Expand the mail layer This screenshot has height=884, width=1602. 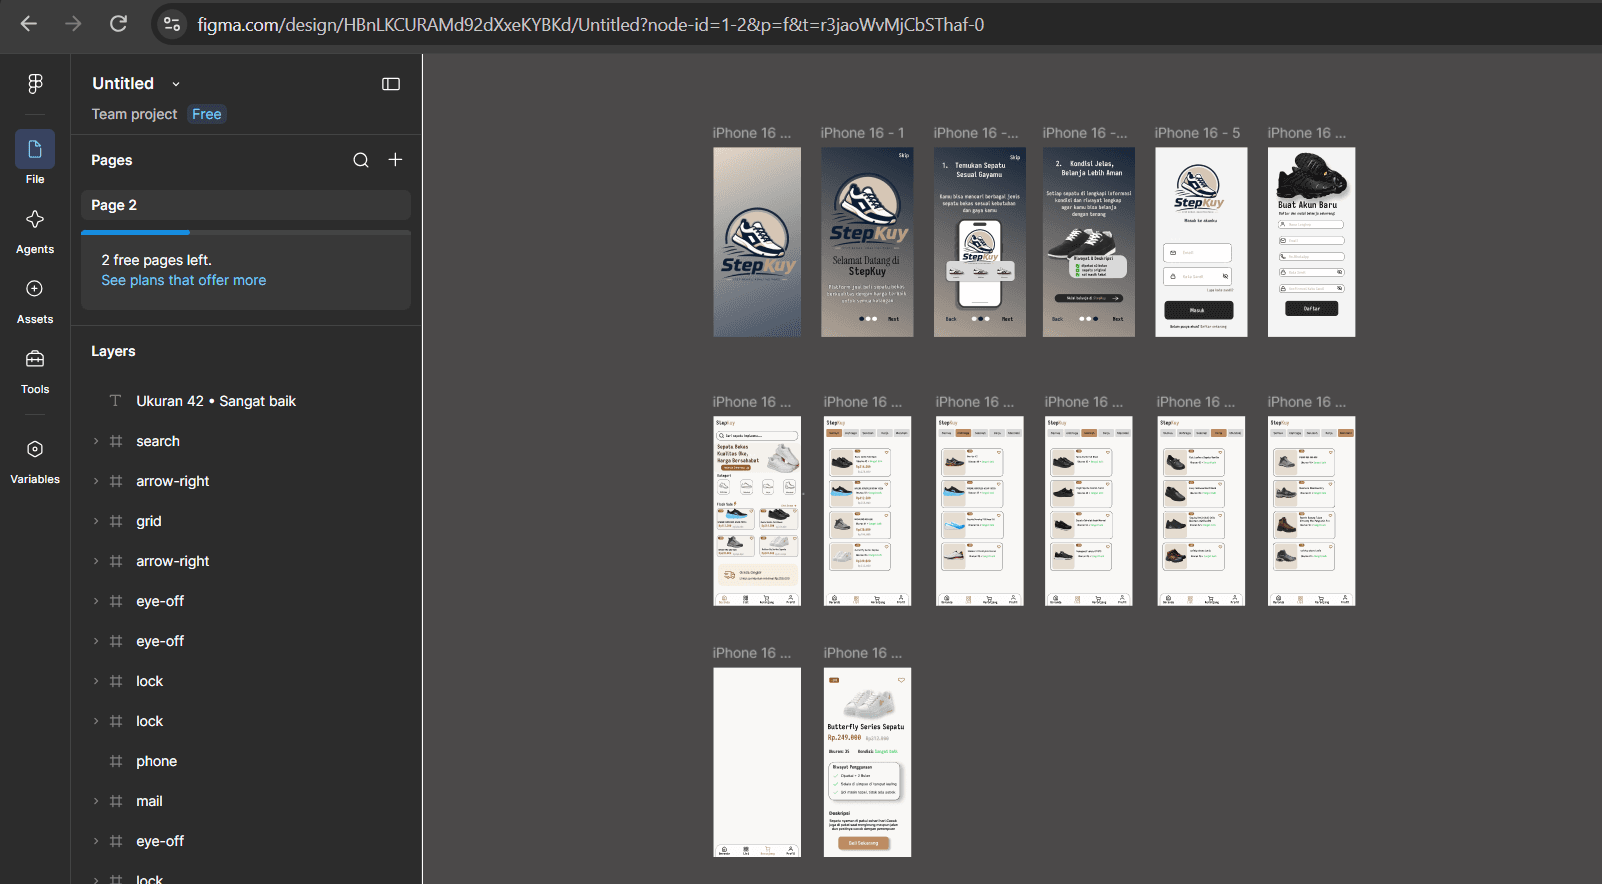tap(96, 801)
